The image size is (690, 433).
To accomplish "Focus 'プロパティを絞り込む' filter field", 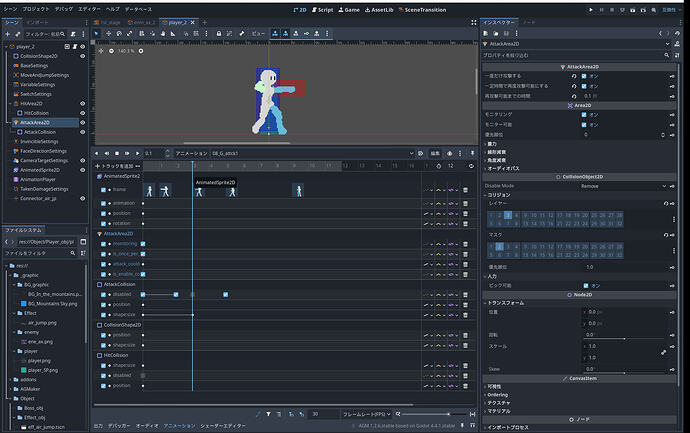I will click(x=574, y=55).
